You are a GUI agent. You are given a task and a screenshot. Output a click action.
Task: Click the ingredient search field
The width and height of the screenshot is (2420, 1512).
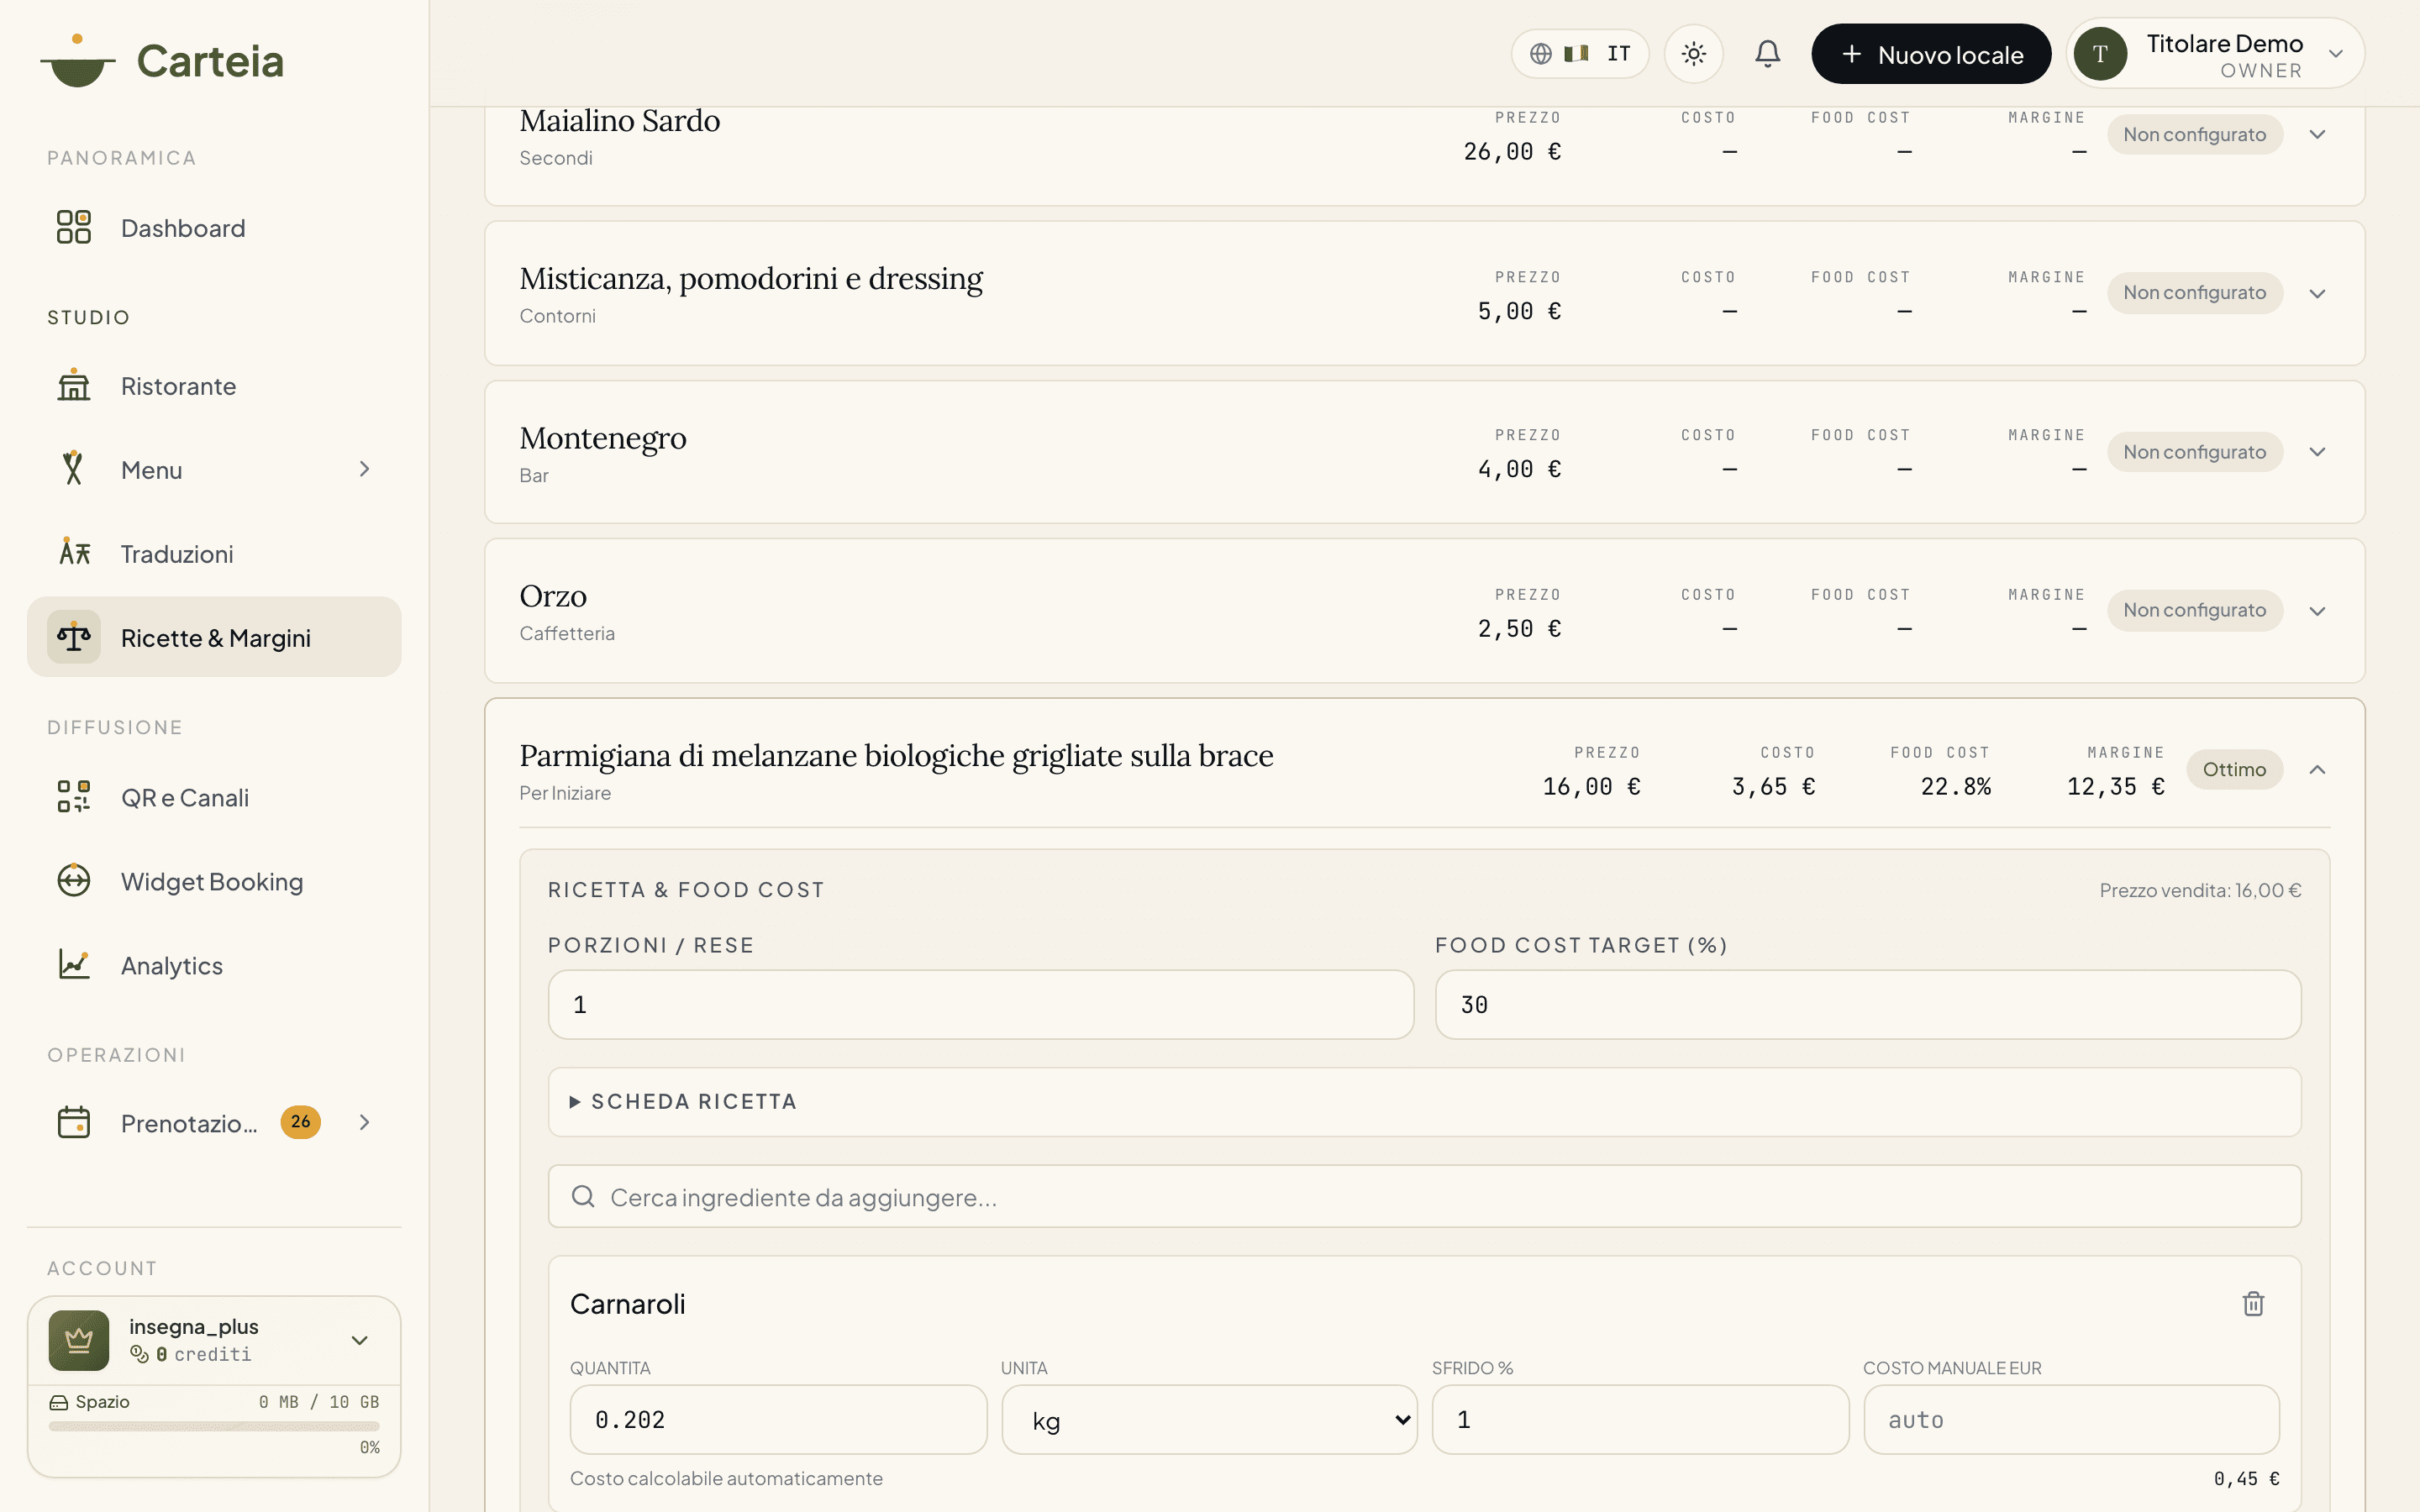(x=1424, y=1197)
